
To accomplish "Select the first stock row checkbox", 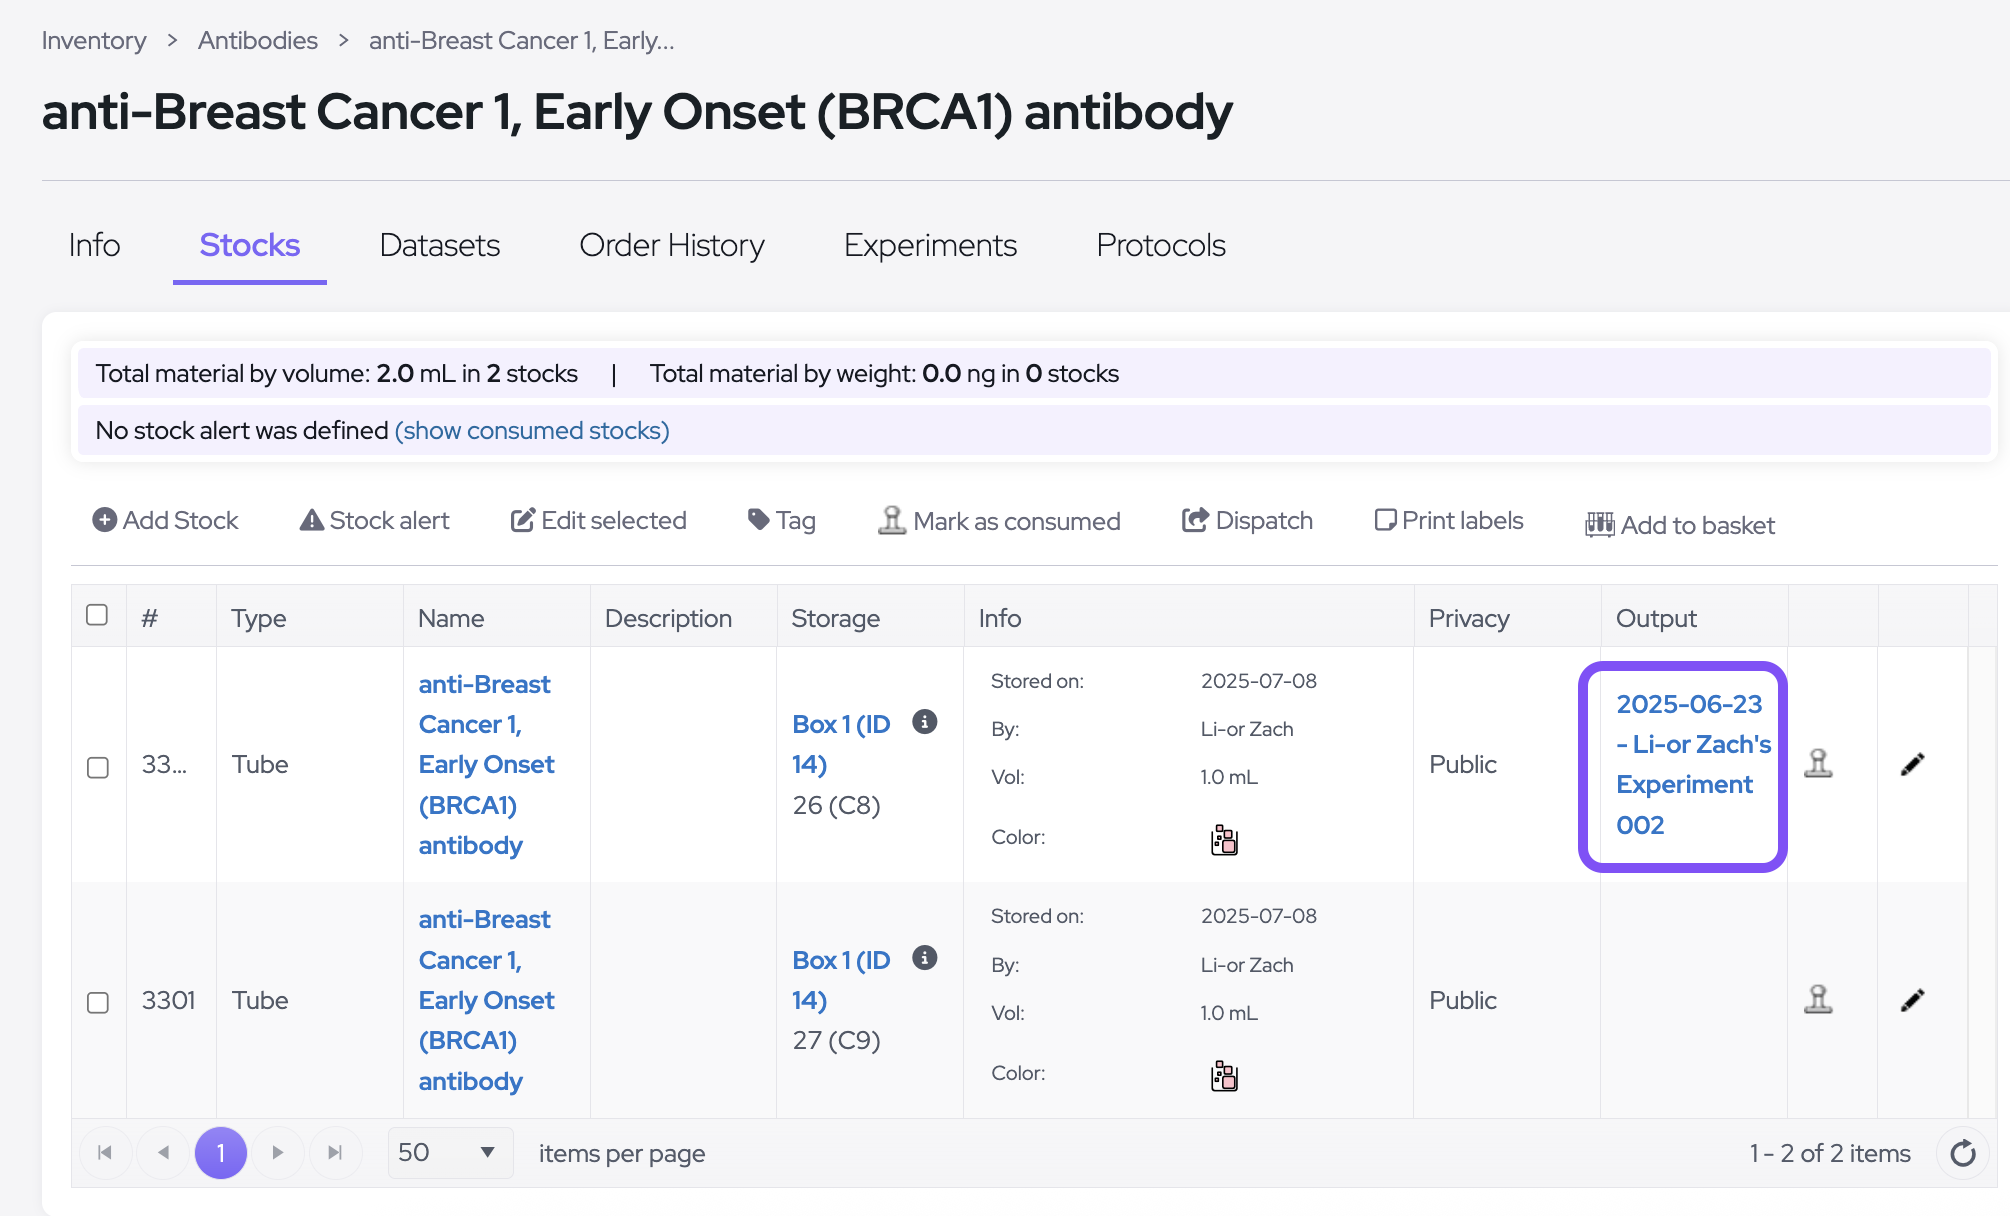I will 98,767.
